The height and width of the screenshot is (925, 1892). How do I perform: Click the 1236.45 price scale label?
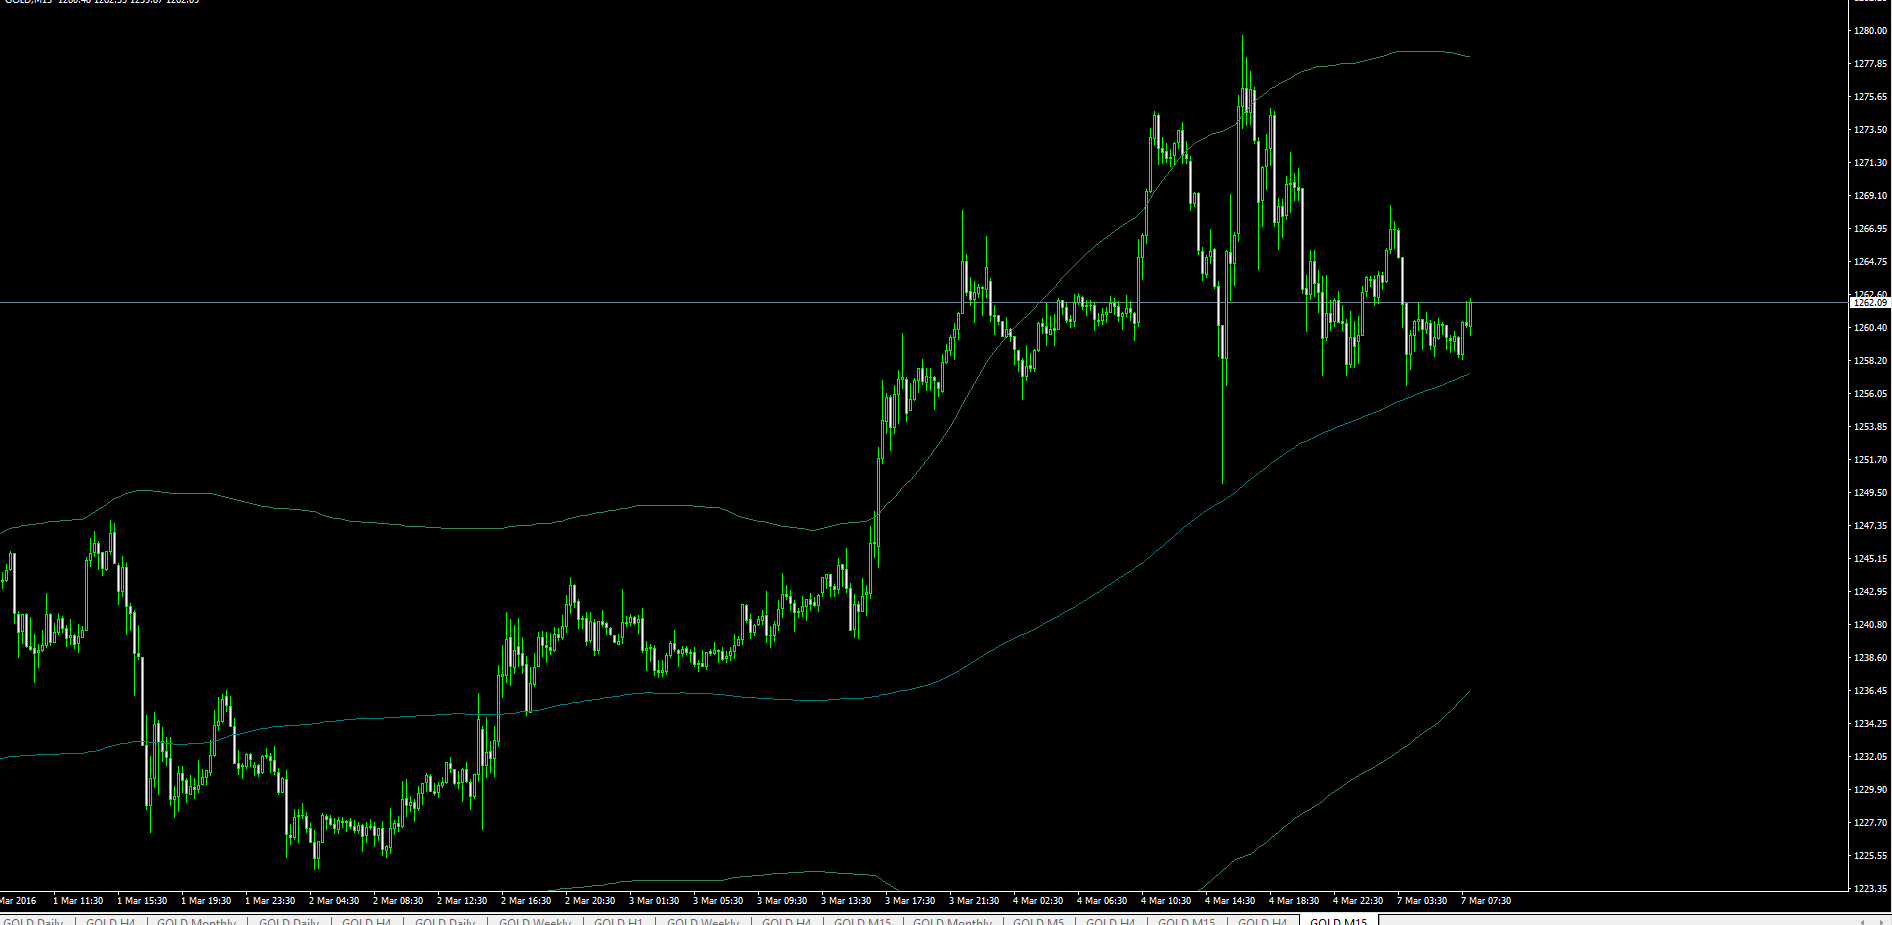point(1870,691)
